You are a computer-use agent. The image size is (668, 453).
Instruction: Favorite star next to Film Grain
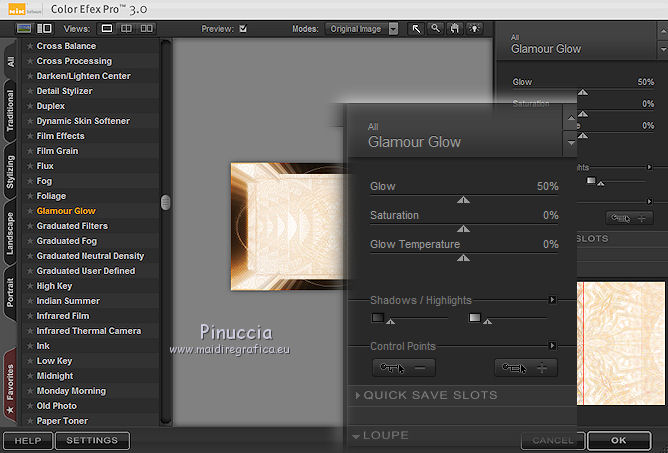(x=30, y=151)
